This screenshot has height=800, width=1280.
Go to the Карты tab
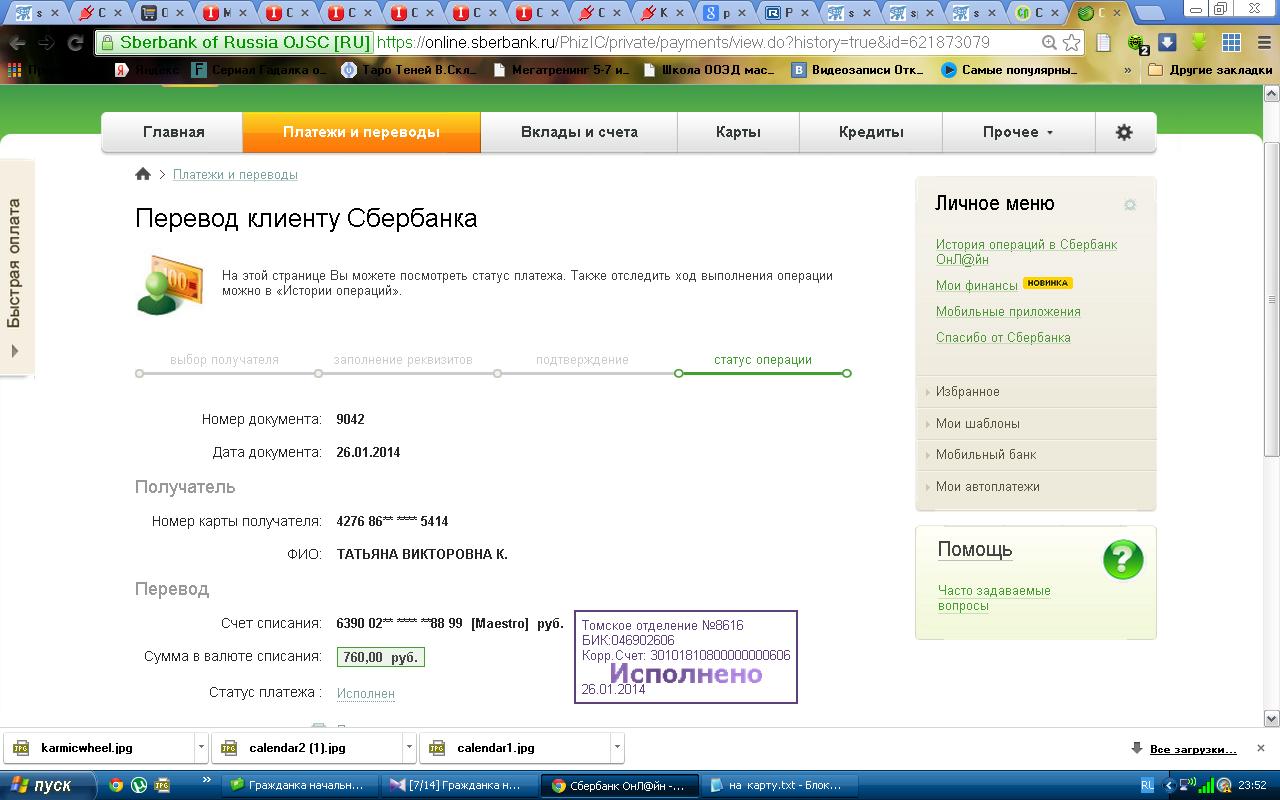[738, 132]
